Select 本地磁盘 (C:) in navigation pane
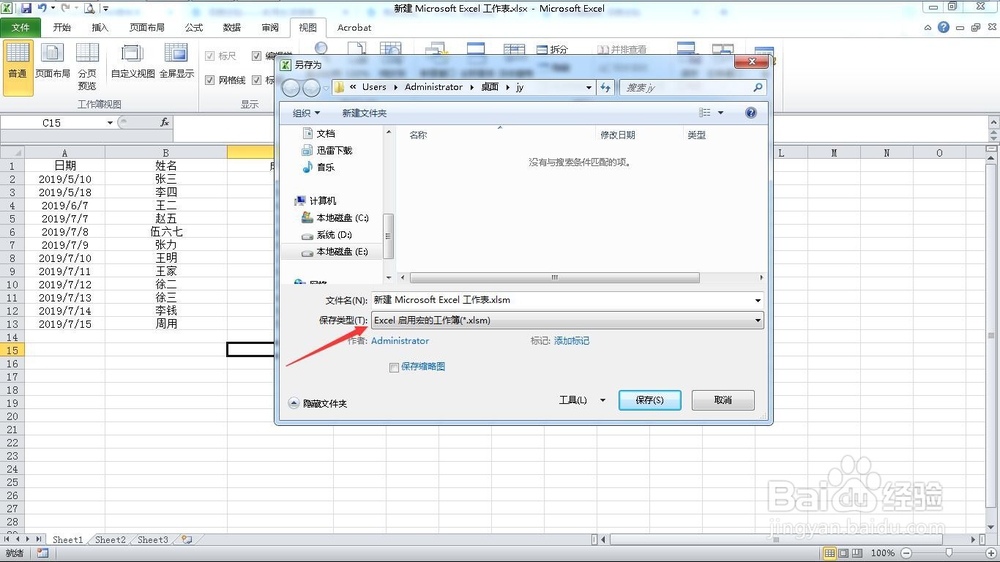Screen dimensions: 1000x562 (x=335, y=218)
